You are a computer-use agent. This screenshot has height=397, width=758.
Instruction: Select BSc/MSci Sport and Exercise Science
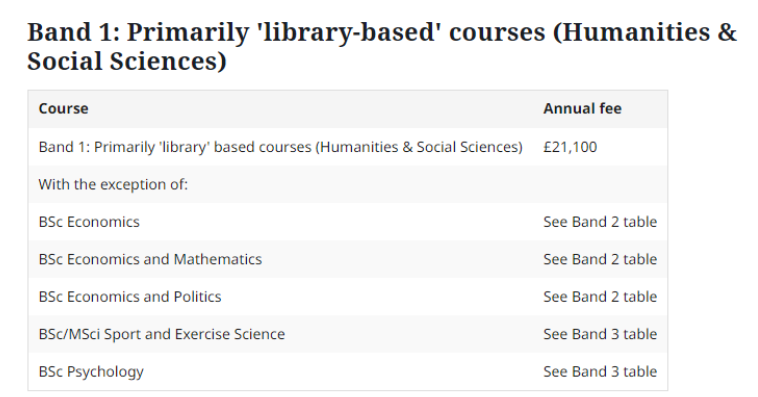coord(161,334)
